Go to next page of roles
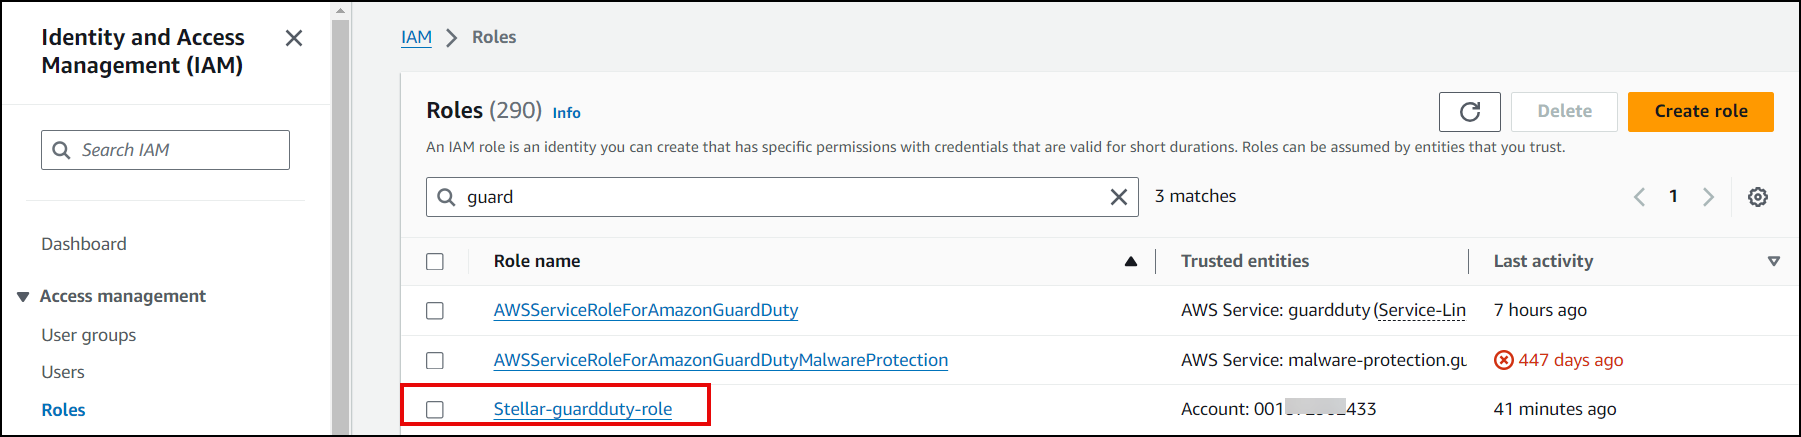The image size is (1801, 437). pyautogui.click(x=1708, y=197)
